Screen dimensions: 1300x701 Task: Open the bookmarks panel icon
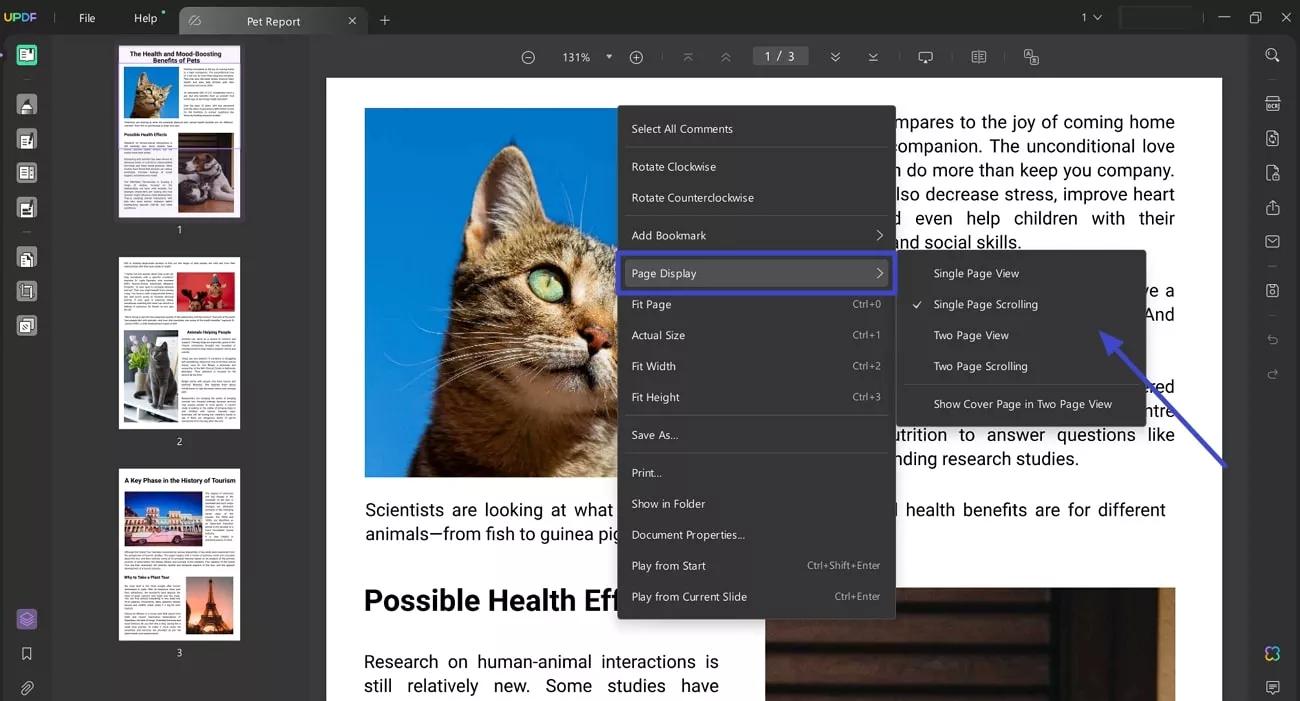pyautogui.click(x=27, y=654)
